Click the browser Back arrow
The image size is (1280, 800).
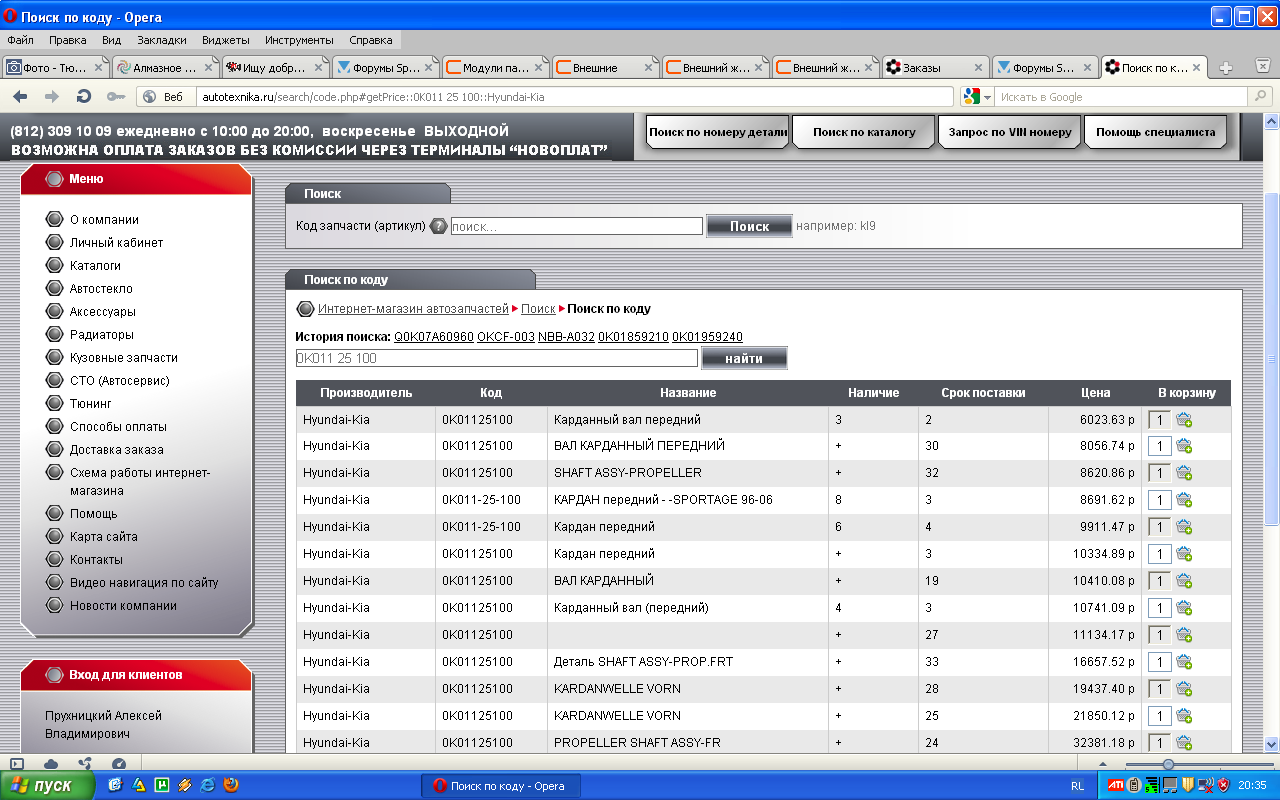[20, 97]
